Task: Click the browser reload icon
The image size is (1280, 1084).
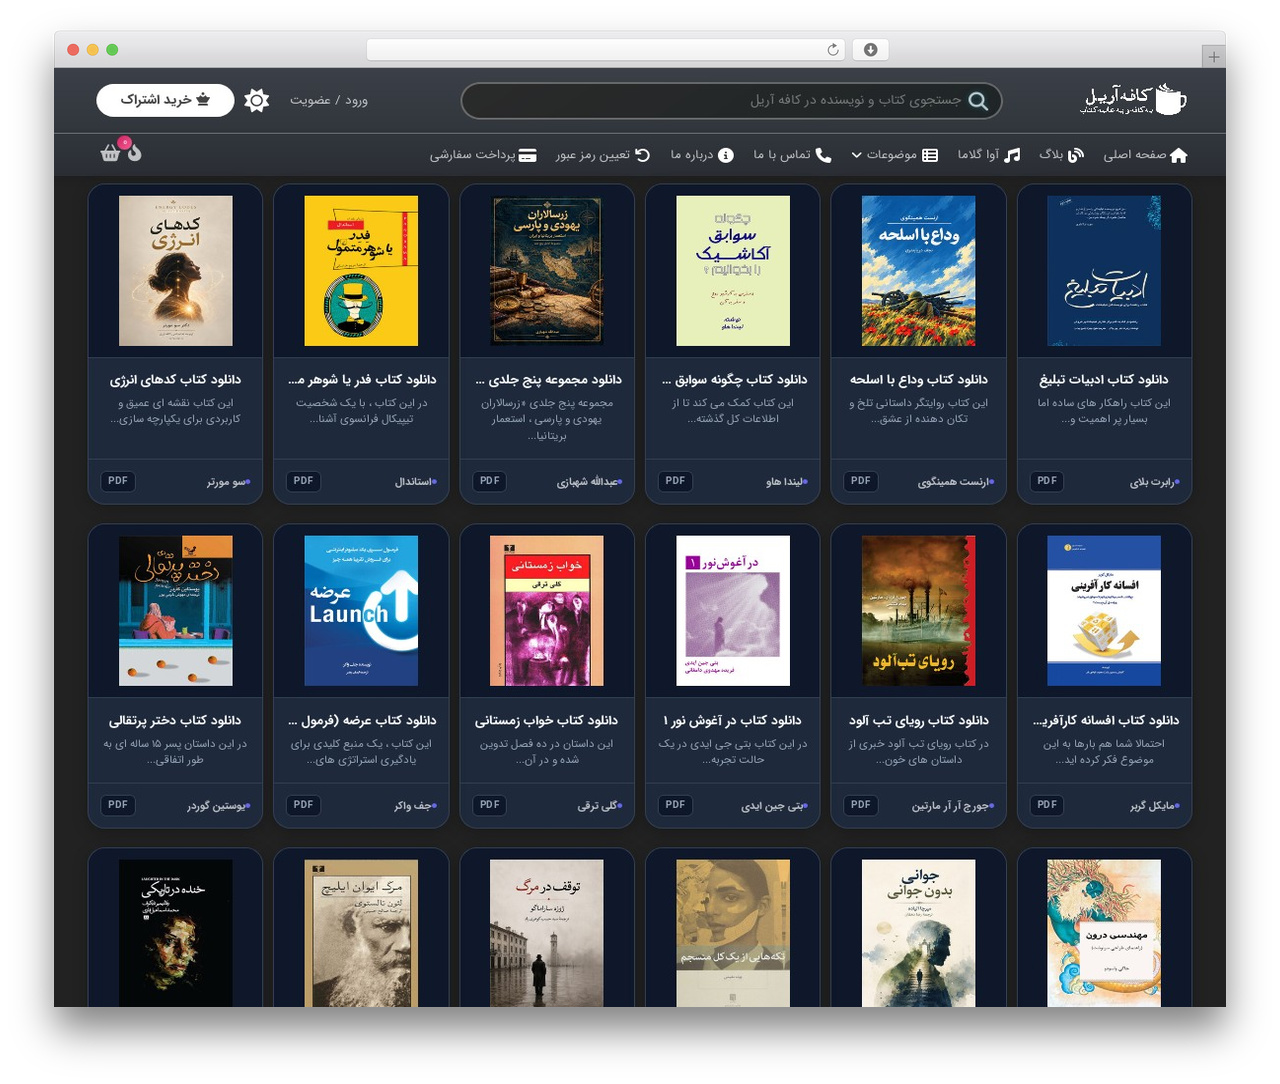Action: [833, 50]
